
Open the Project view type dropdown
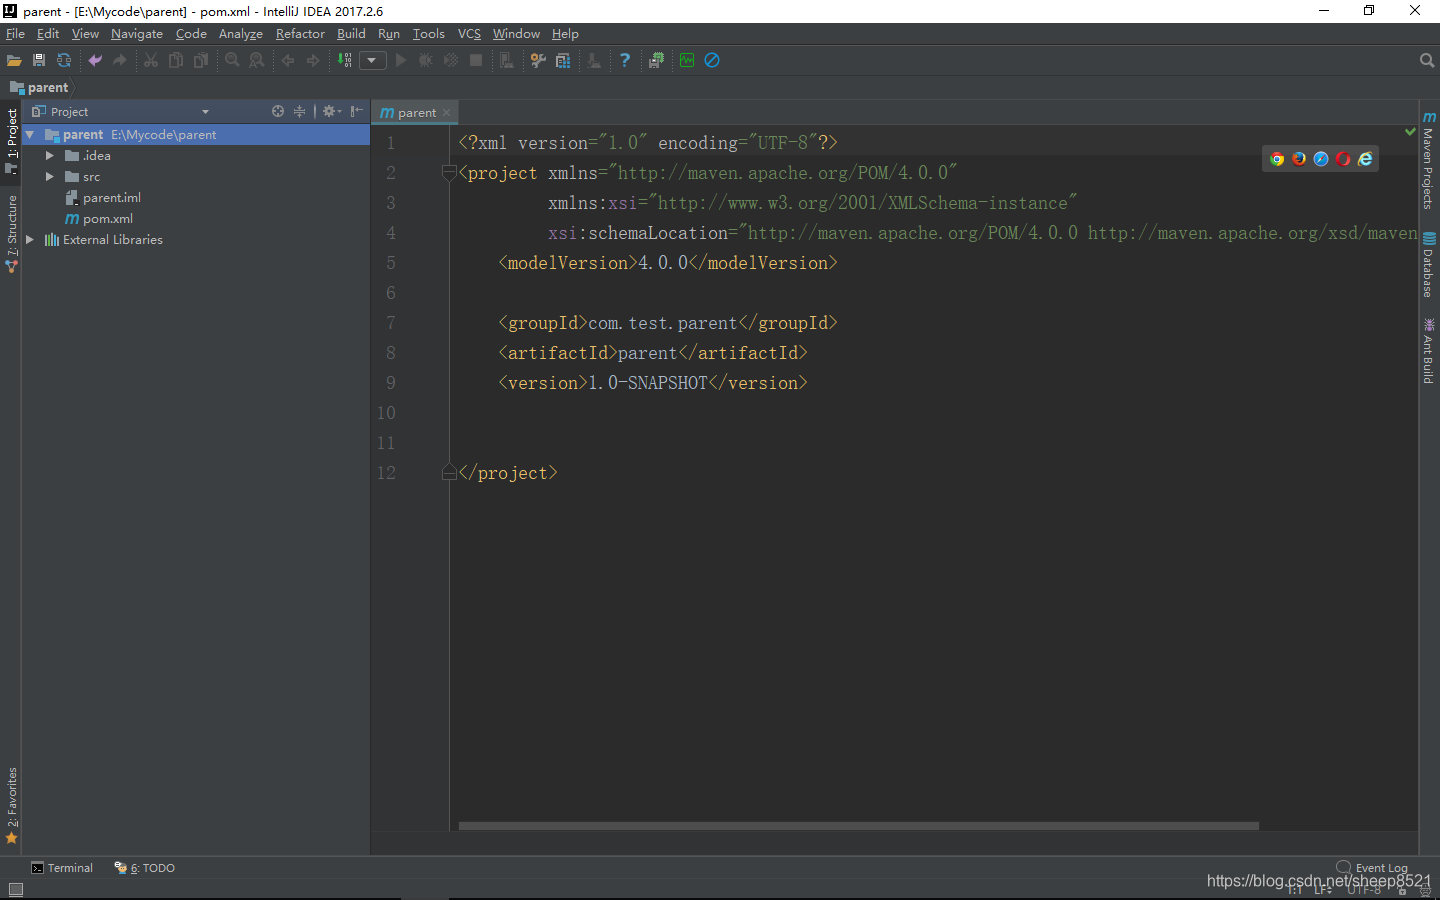(205, 112)
